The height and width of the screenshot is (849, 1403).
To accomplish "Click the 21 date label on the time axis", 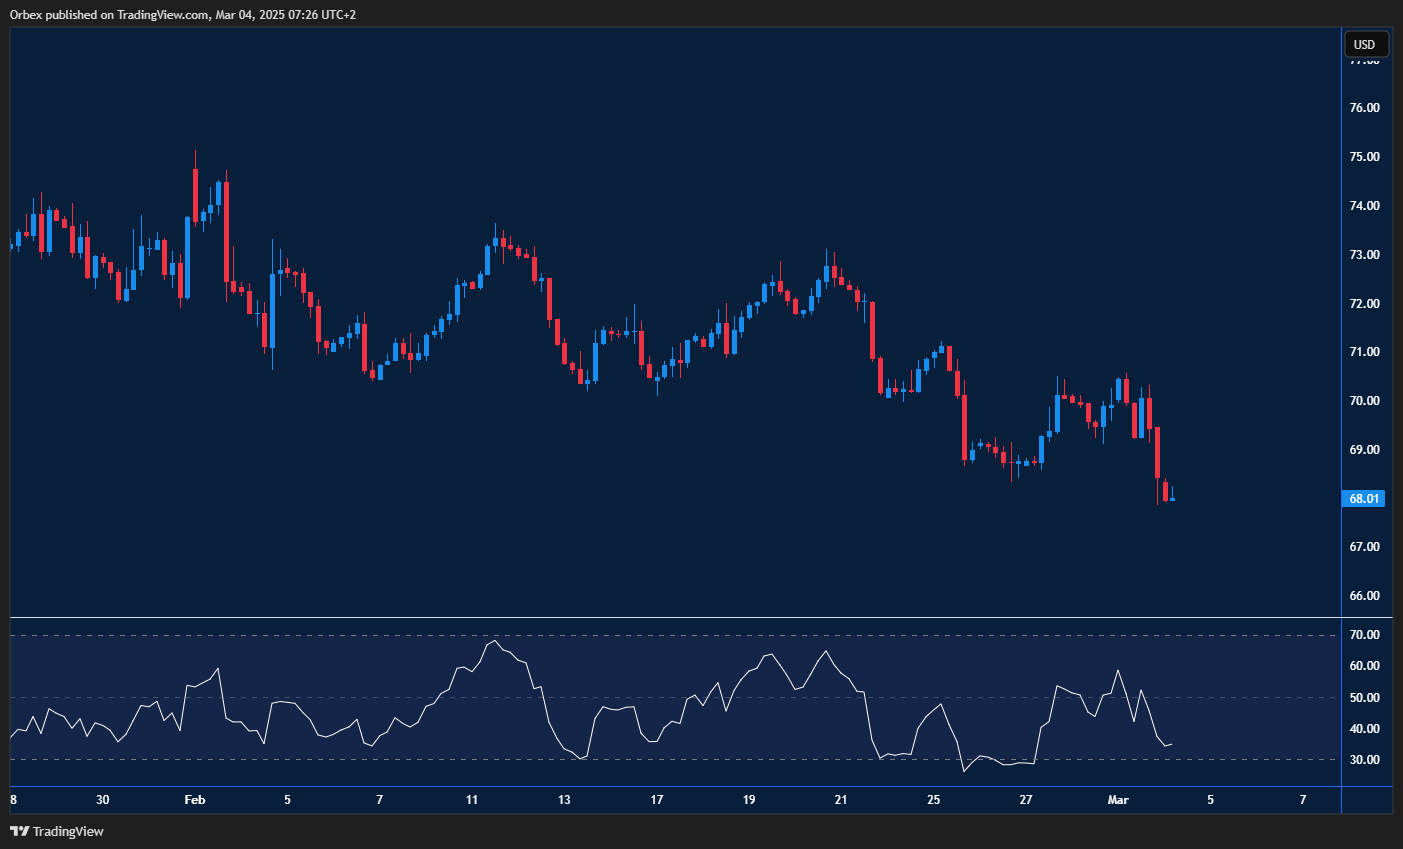I will coord(841,800).
